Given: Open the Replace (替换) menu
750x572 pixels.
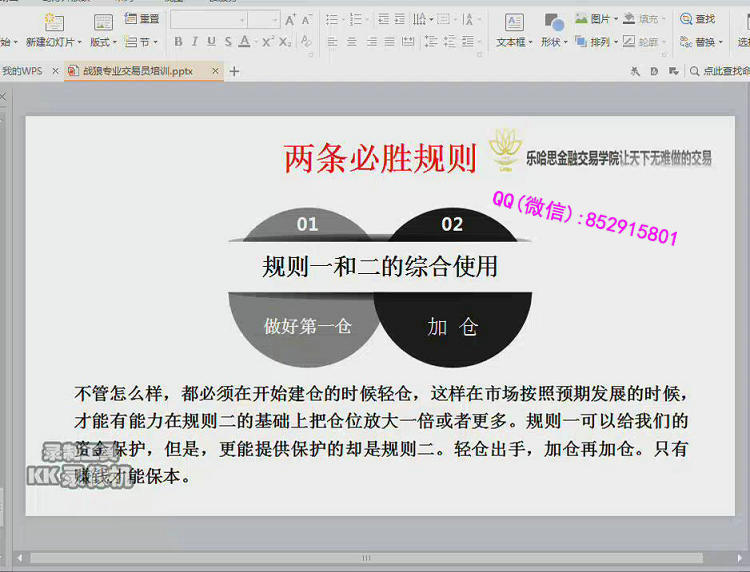Looking at the screenshot, I should (704, 42).
